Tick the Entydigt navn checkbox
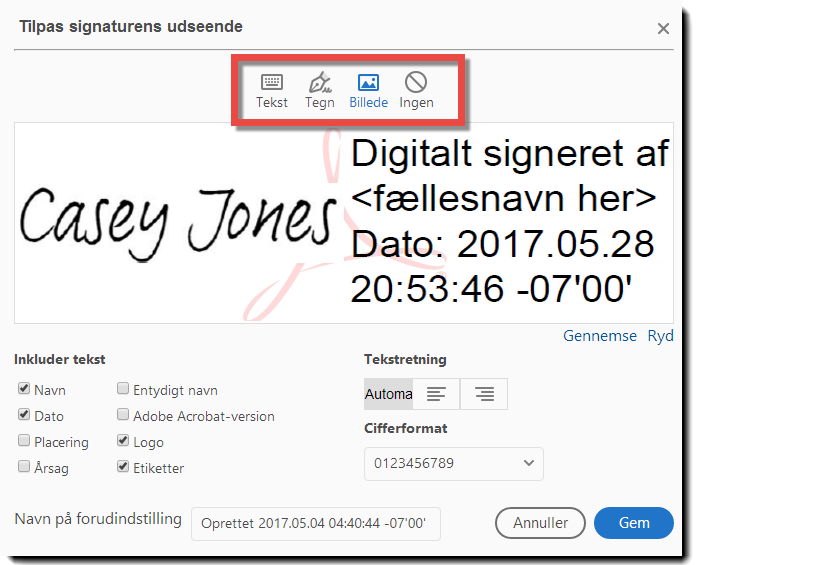Image resolution: width=830 pixels, height=565 pixels. [123, 389]
